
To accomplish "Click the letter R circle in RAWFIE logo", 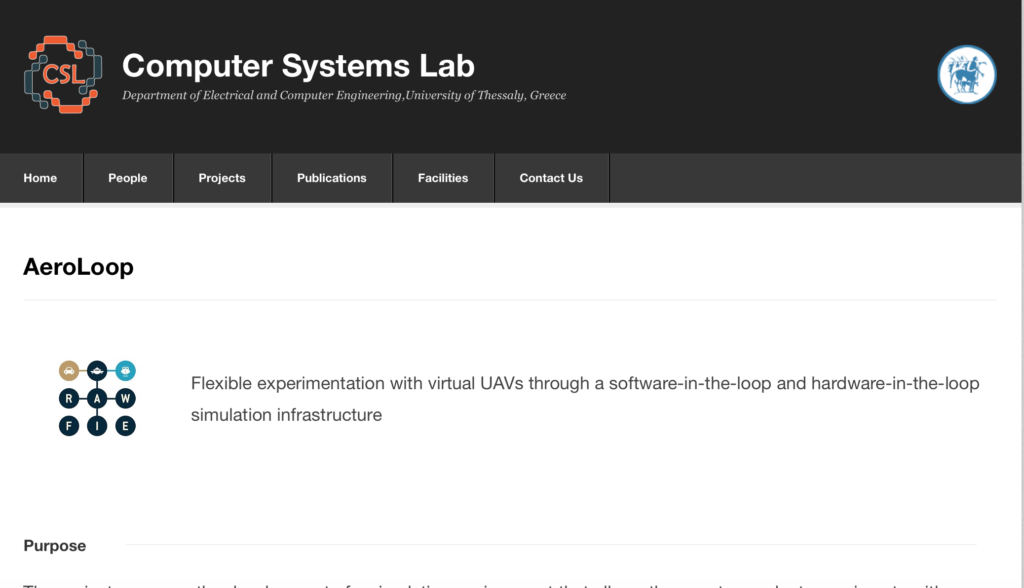I will [x=69, y=399].
